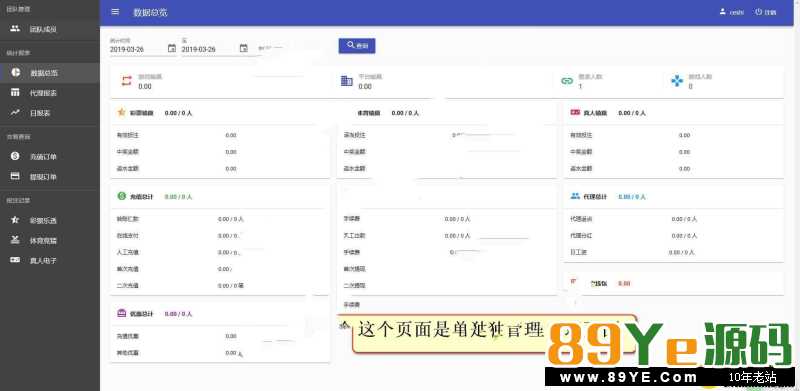800x391 pixels.
Task: Open the 充值订单 dollar sign sidebar item
Action: pos(49,157)
